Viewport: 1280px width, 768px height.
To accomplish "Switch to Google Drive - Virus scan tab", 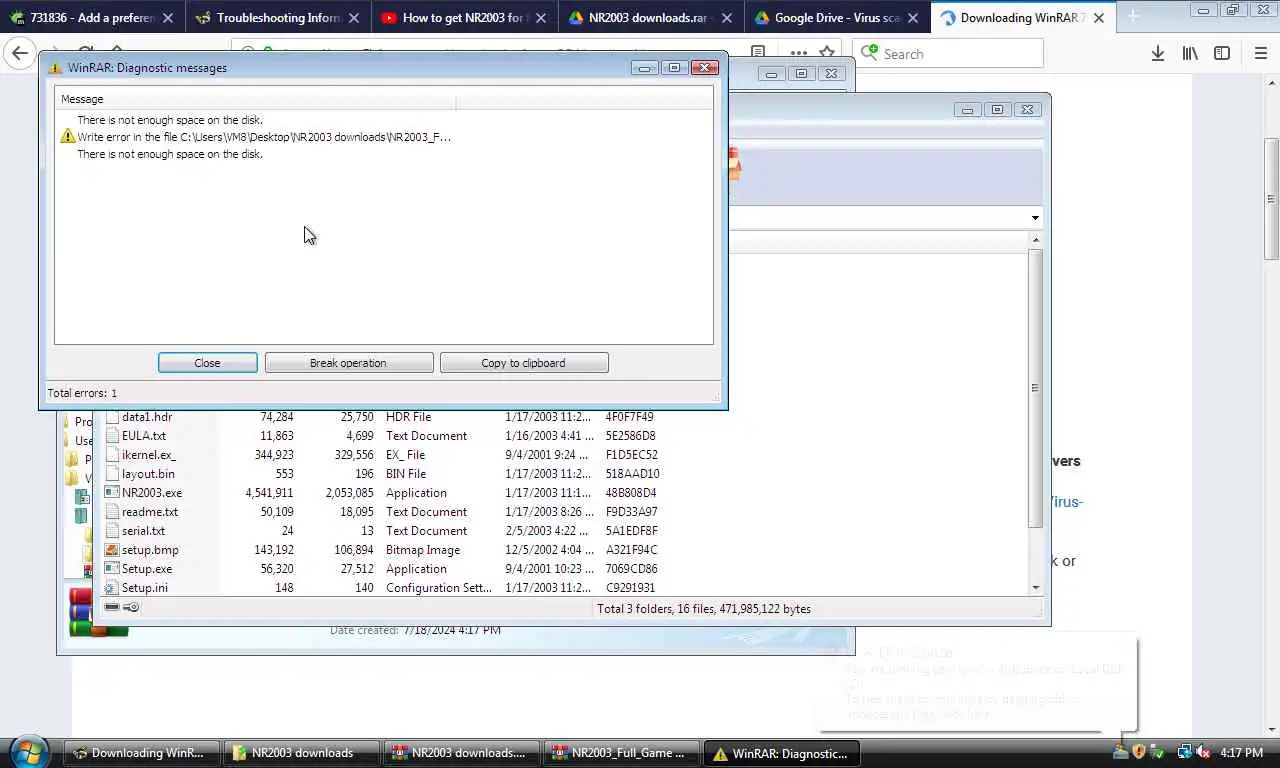I will [x=836, y=18].
